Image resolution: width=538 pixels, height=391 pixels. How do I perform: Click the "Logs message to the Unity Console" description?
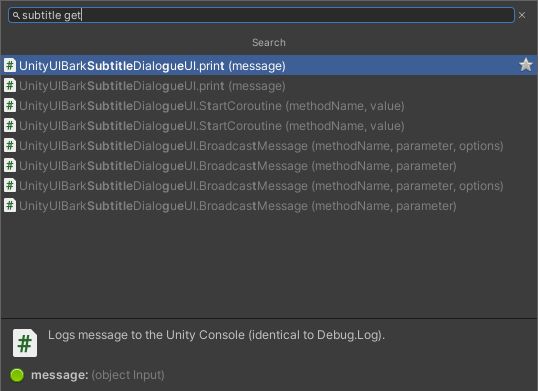pos(217,335)
